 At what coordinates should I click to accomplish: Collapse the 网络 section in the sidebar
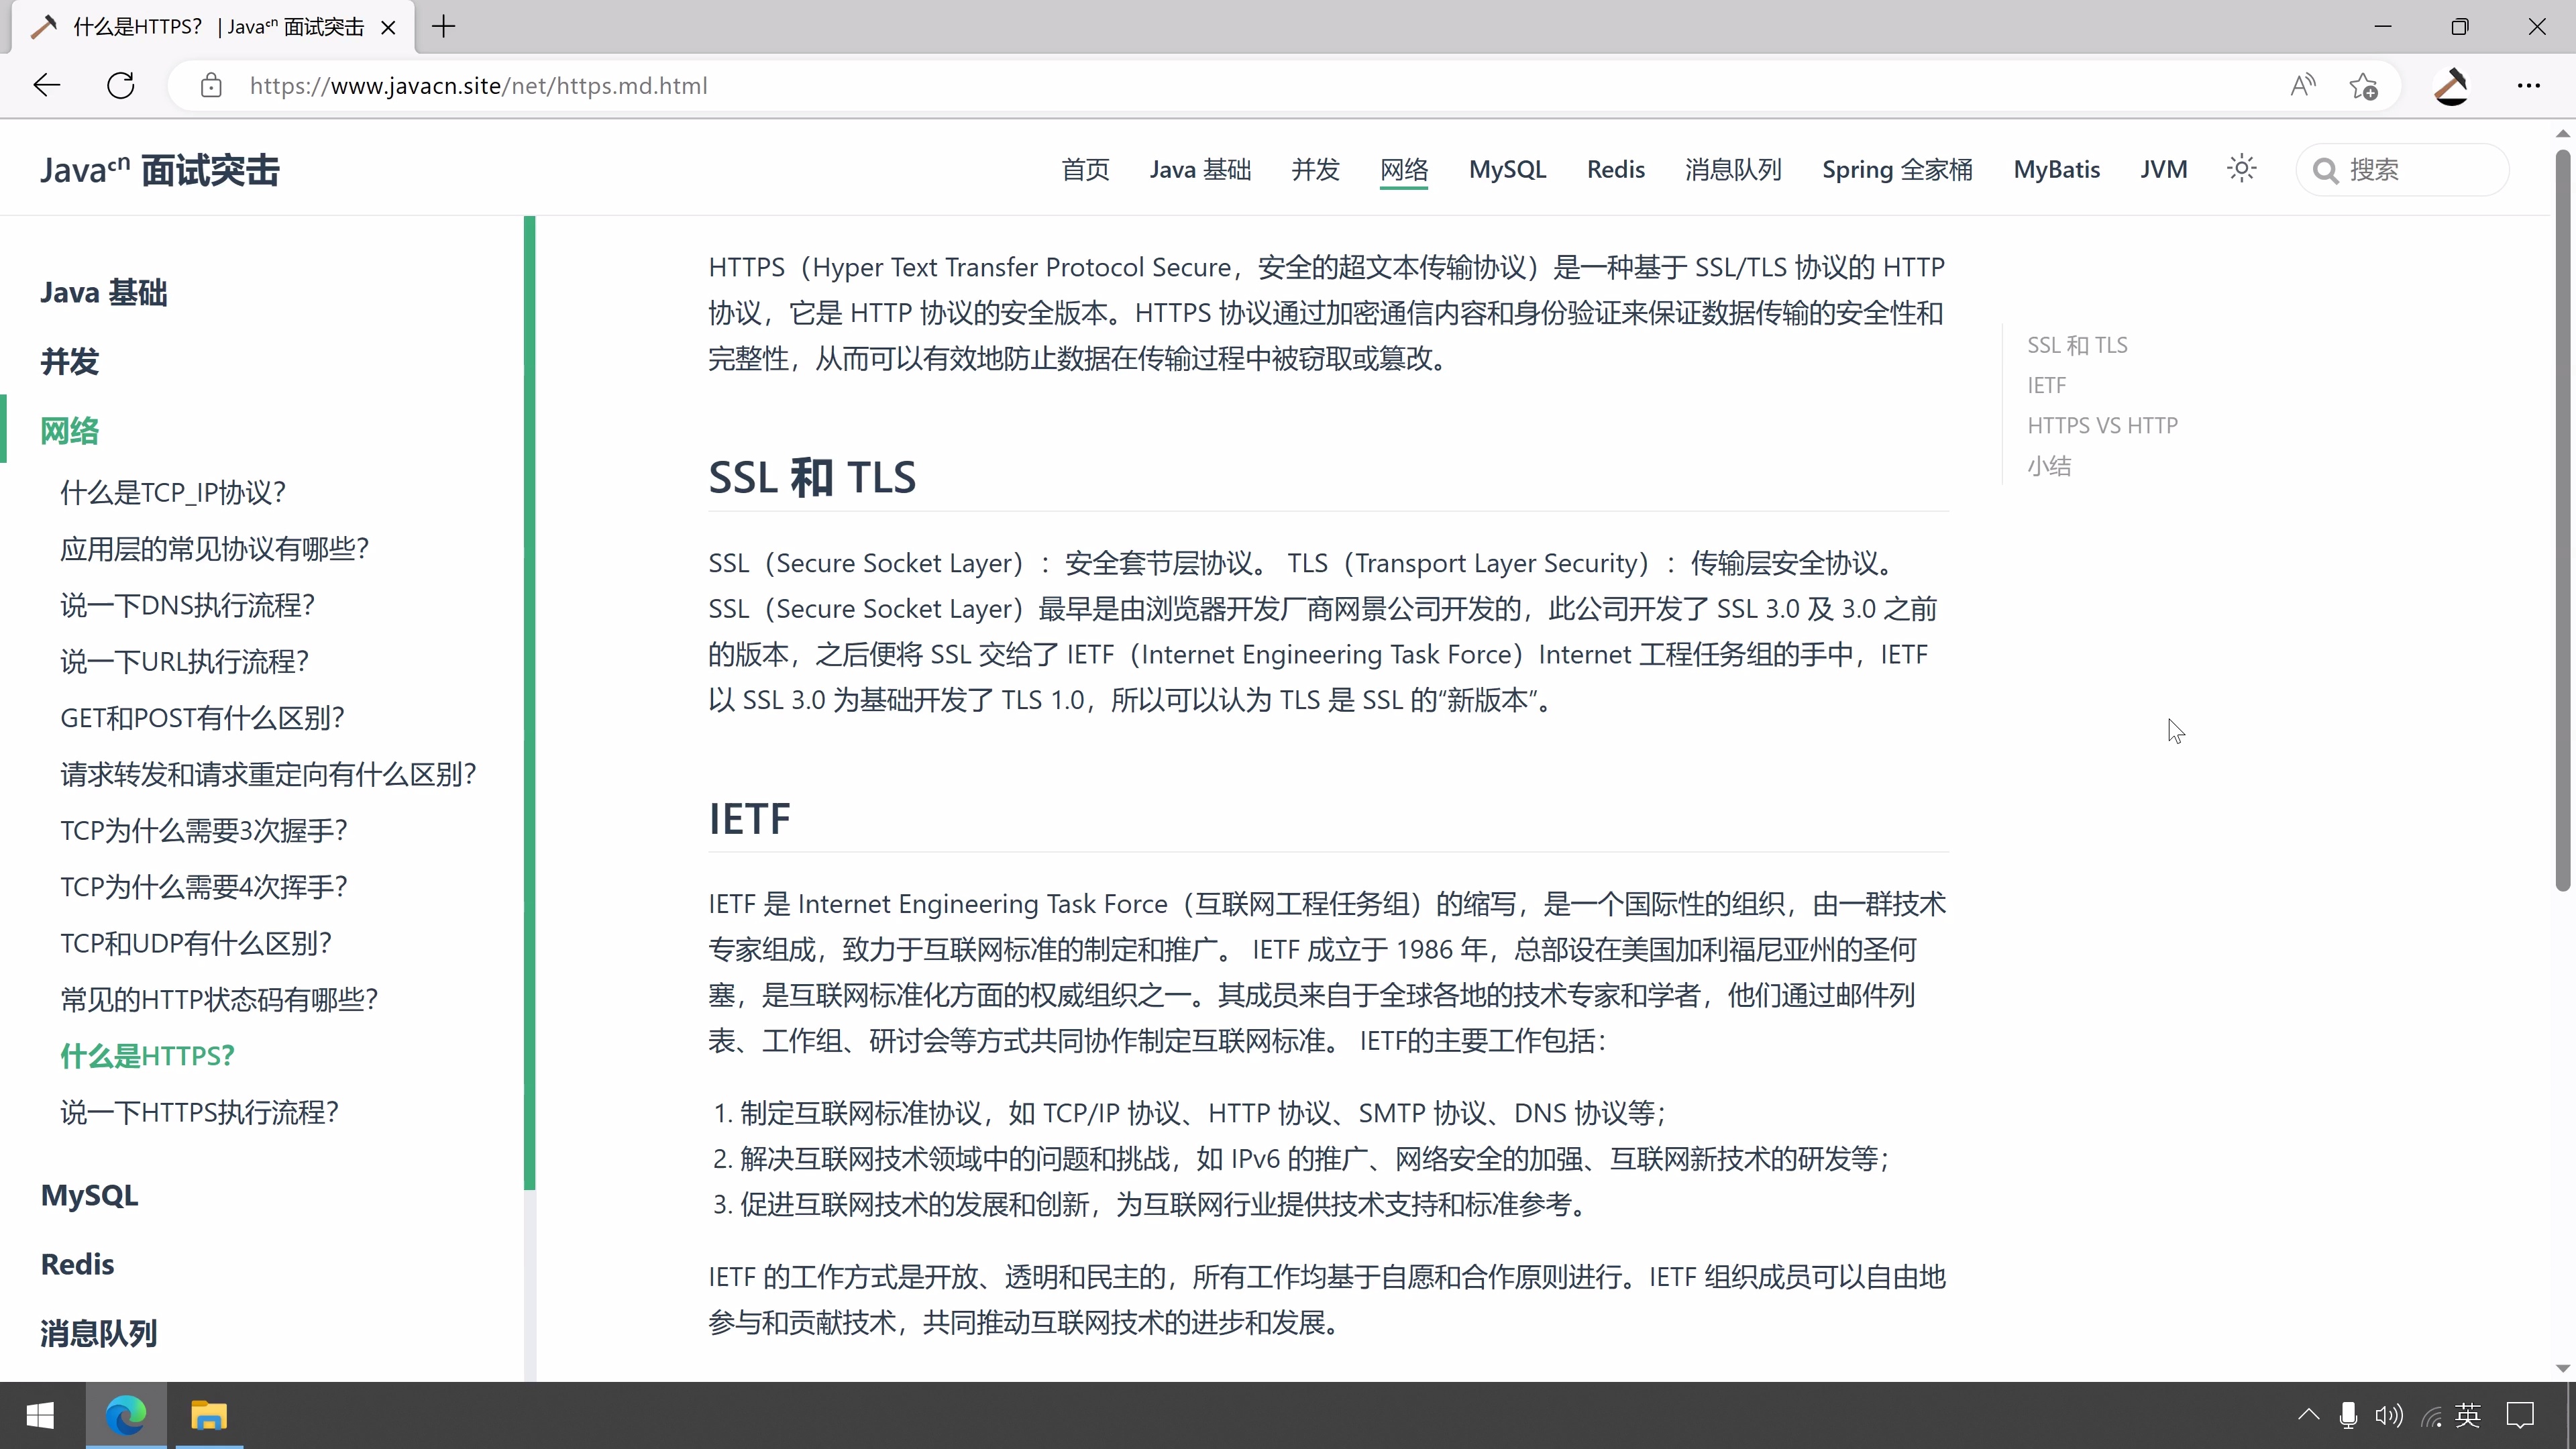click(x=69, y=429)
